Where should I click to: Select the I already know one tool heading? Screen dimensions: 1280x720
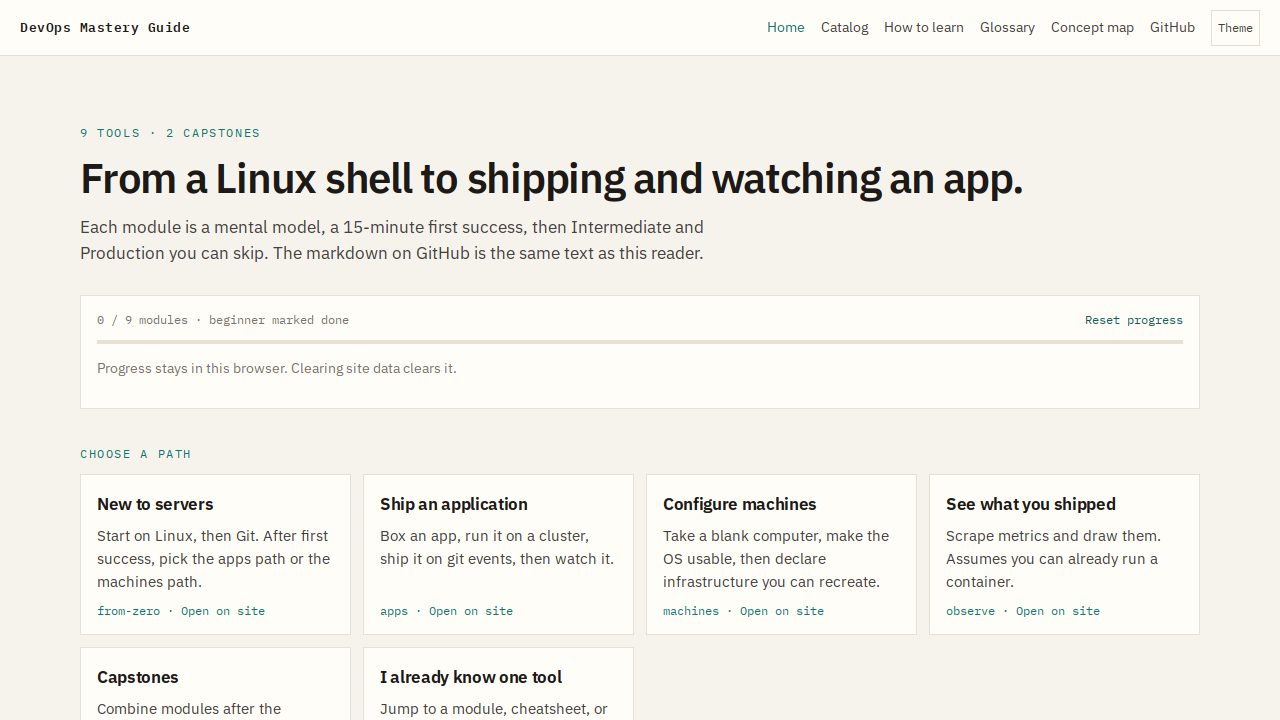[x=471, y=677]
